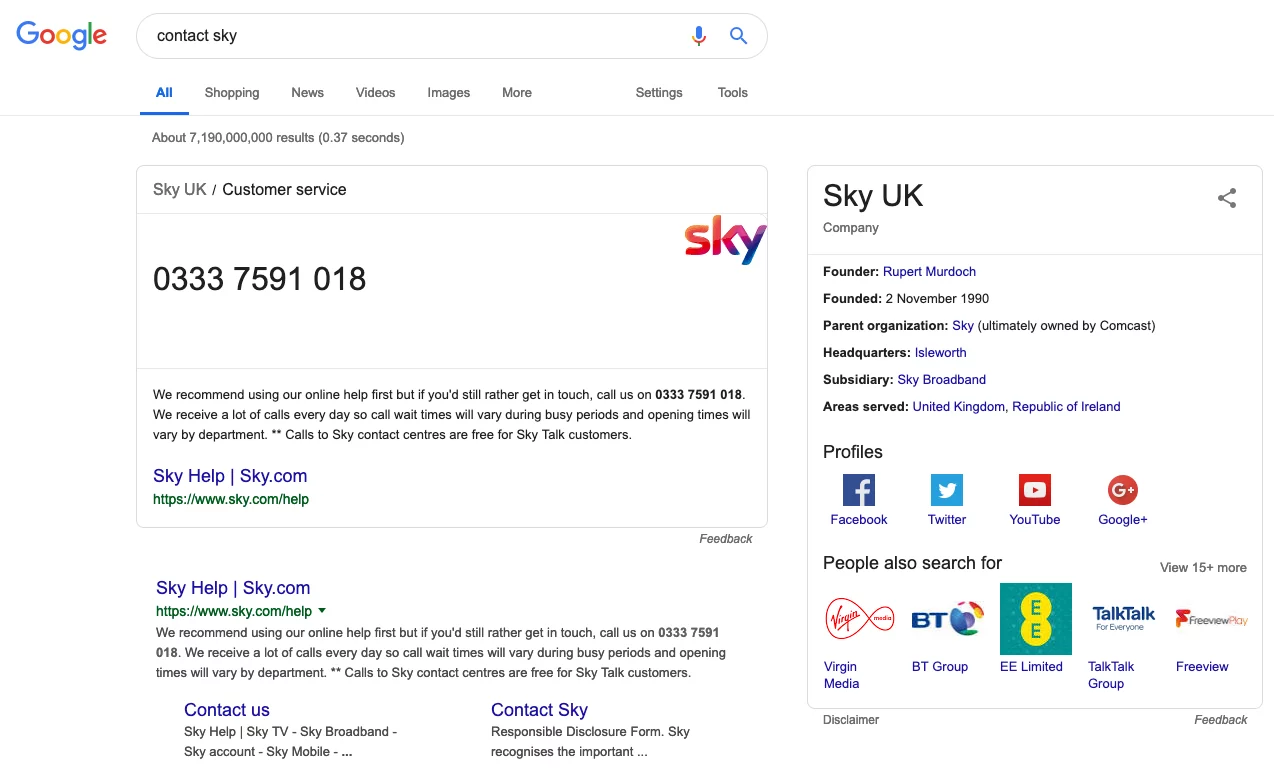Share the Sky UK knowledge panel
The width and height of the screenshot is (1274, 775).
click(1227, 198)
